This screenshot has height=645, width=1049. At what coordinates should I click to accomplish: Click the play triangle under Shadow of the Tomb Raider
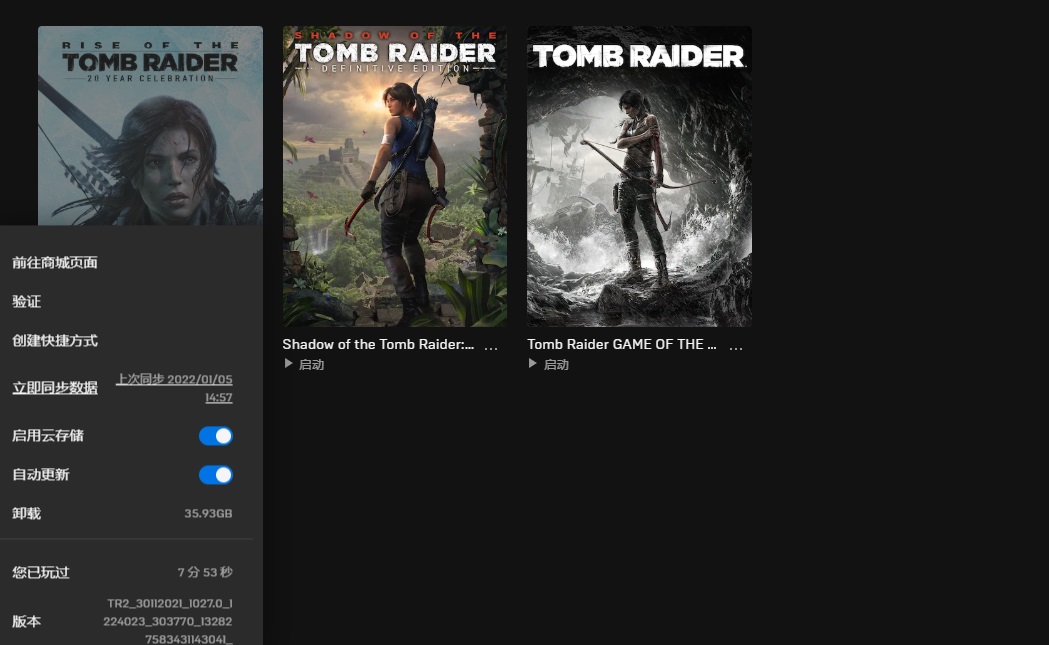tap(288, 363)
